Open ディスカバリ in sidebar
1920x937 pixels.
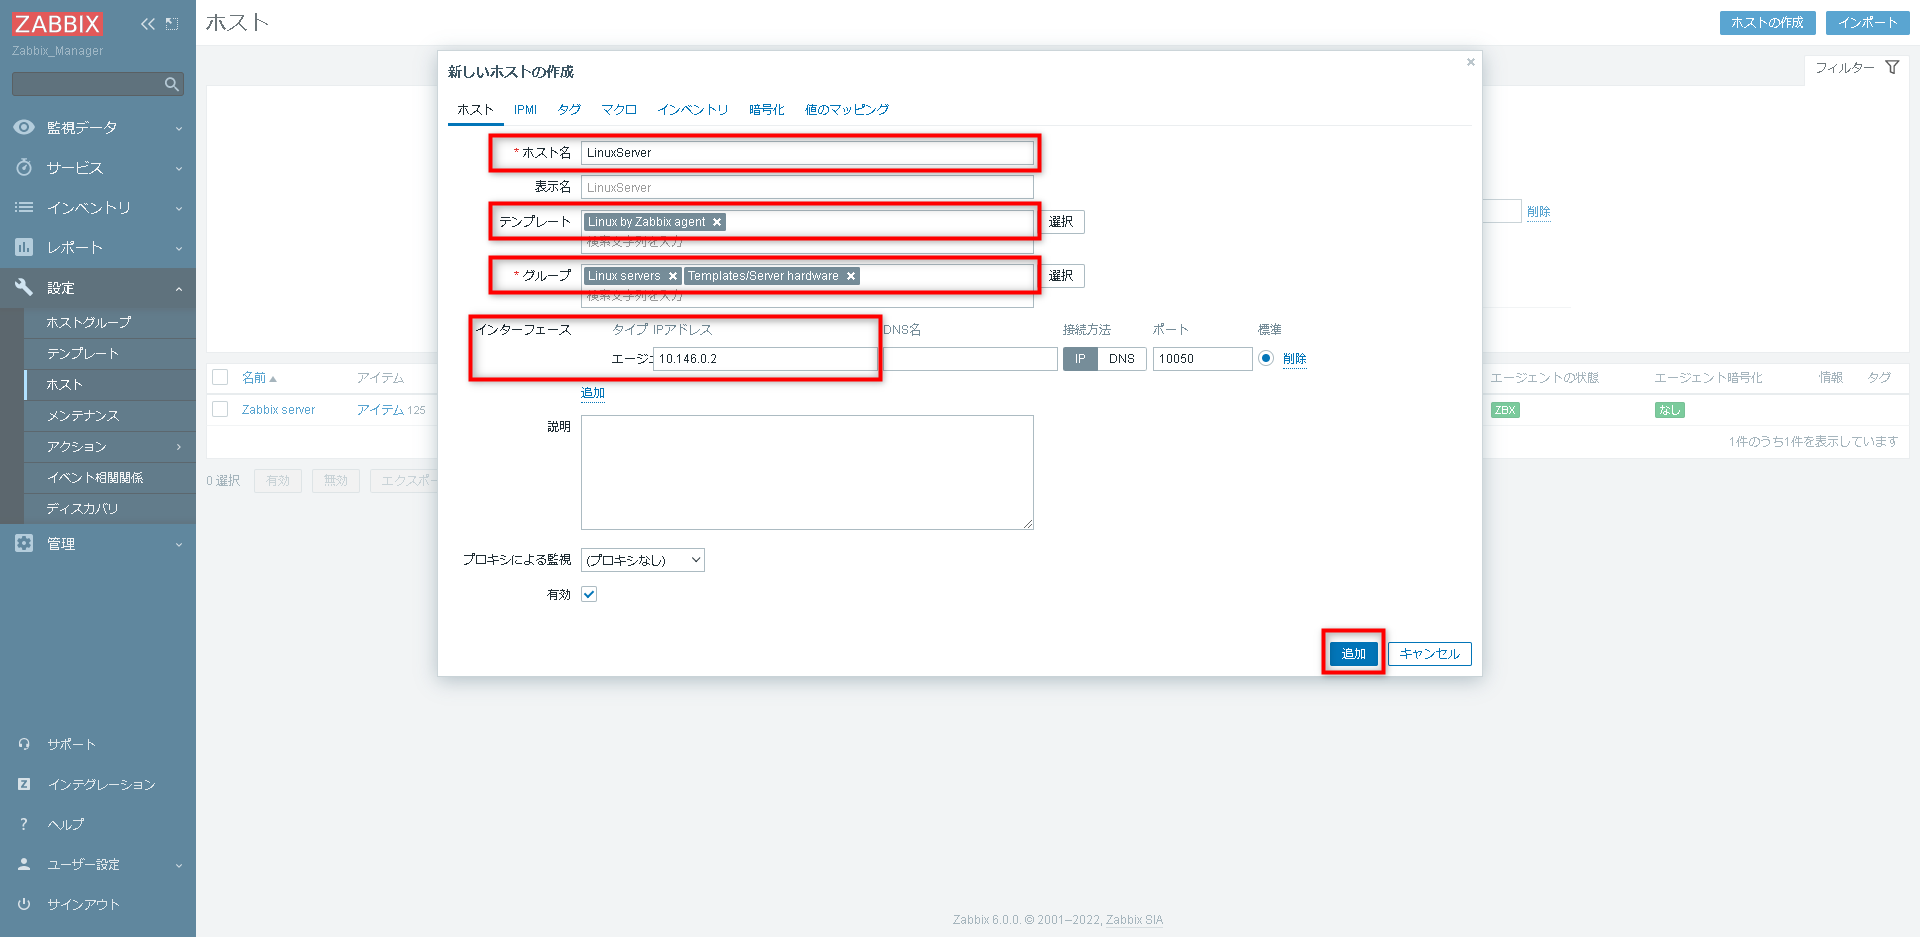(x=110, y=508)
